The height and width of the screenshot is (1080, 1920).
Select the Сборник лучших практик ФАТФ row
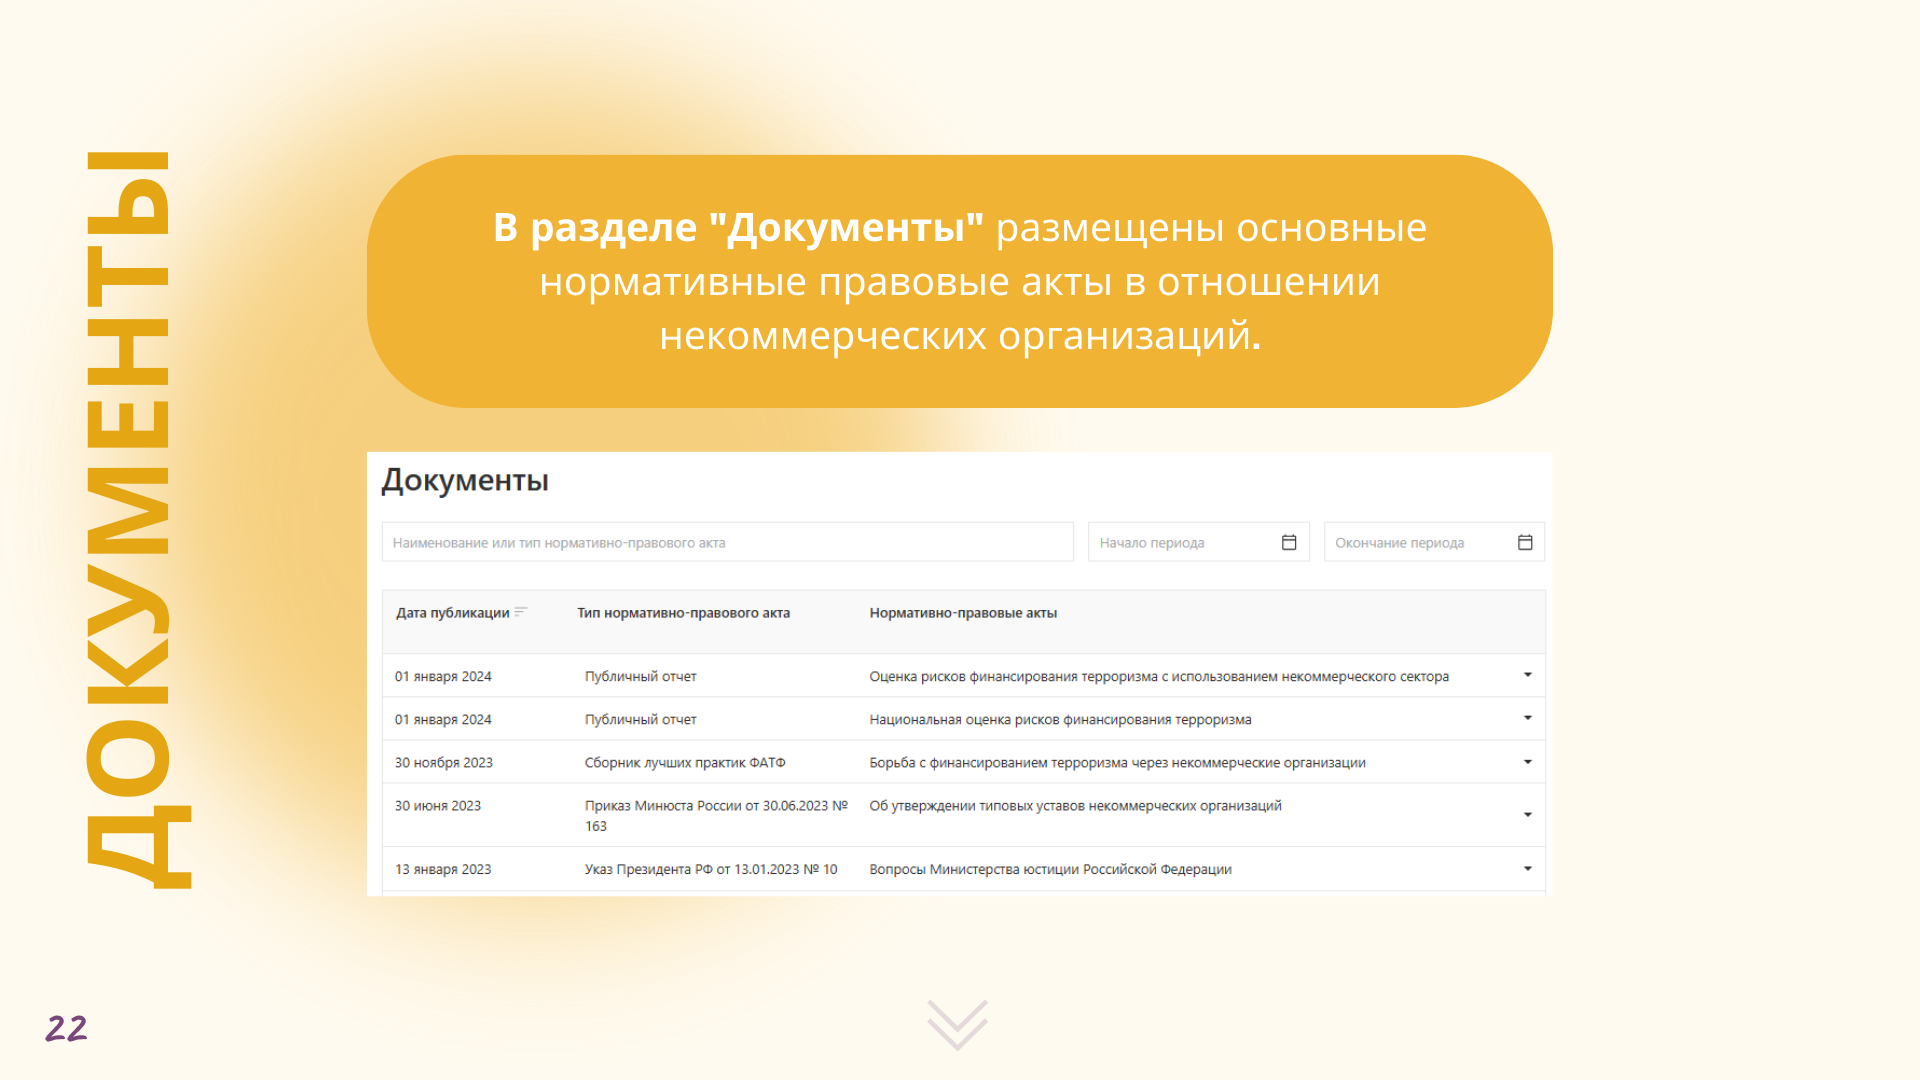click(685, 763)
